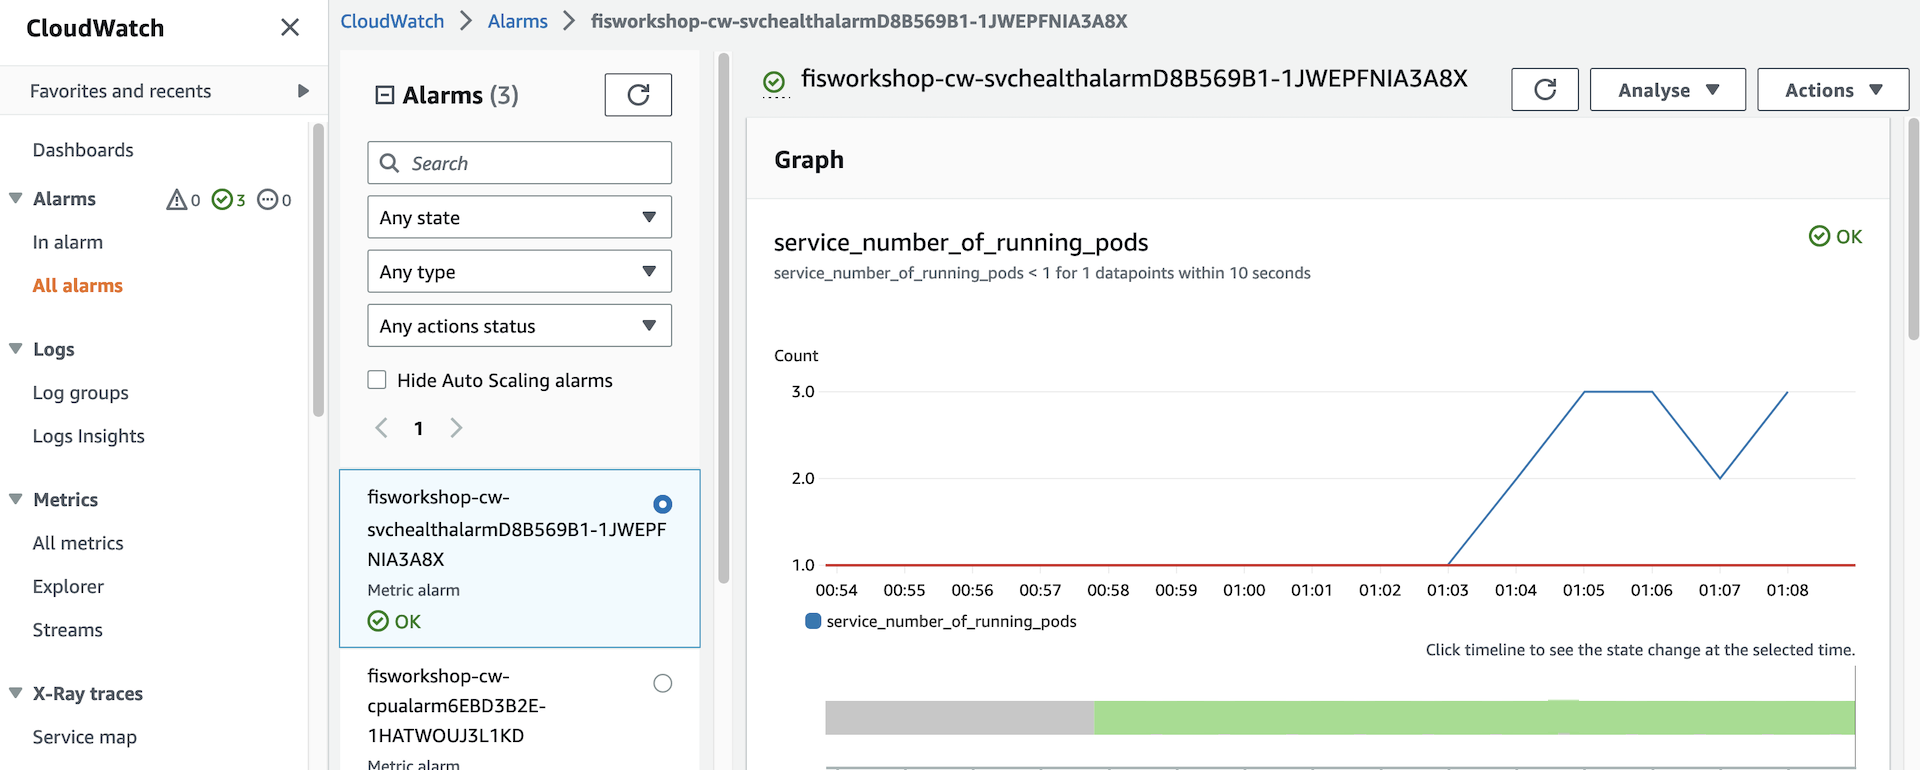Open metrics Explorer
Viewport: 1920px width, 770px height.
point(68,587)
